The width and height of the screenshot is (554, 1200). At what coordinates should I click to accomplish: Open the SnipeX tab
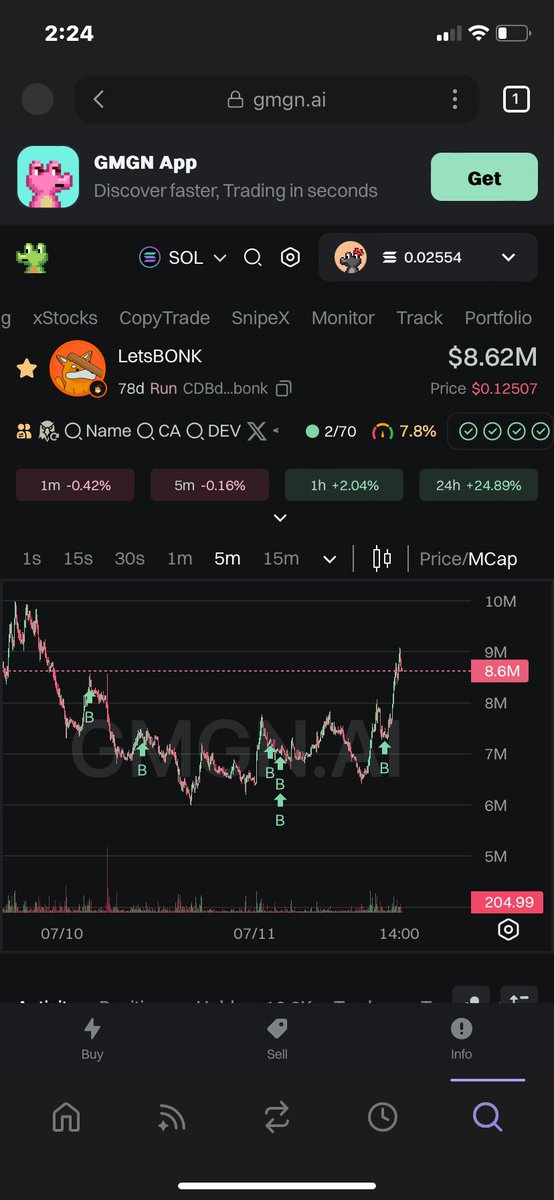(260, 318)
